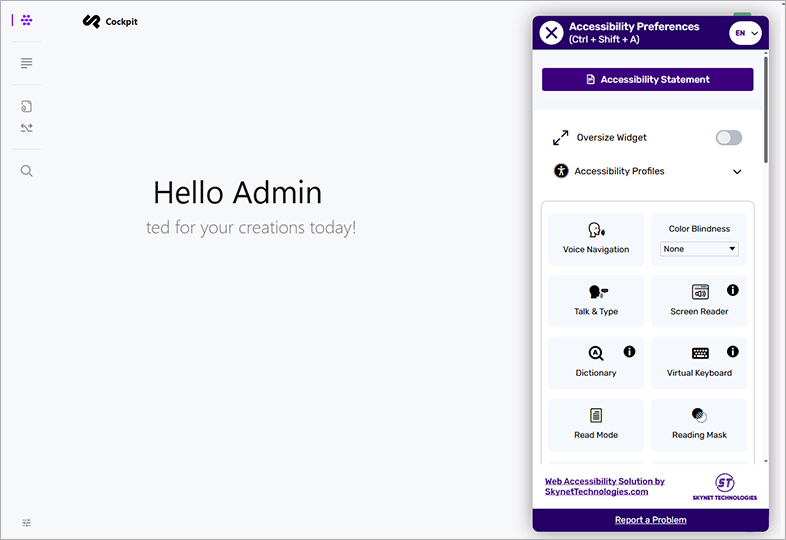Click the Cockpit logo in the header
Viewport: 786px width, 540px height.
tap(110, 21)
